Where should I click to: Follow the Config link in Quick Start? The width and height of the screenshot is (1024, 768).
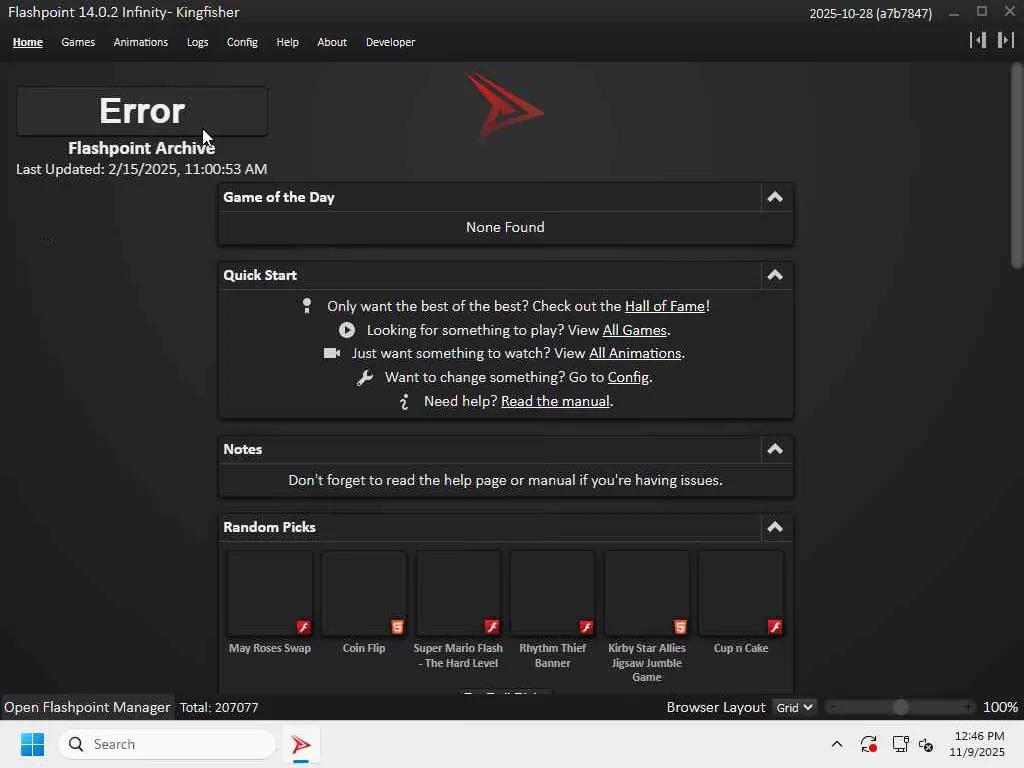tap(628, 377)
